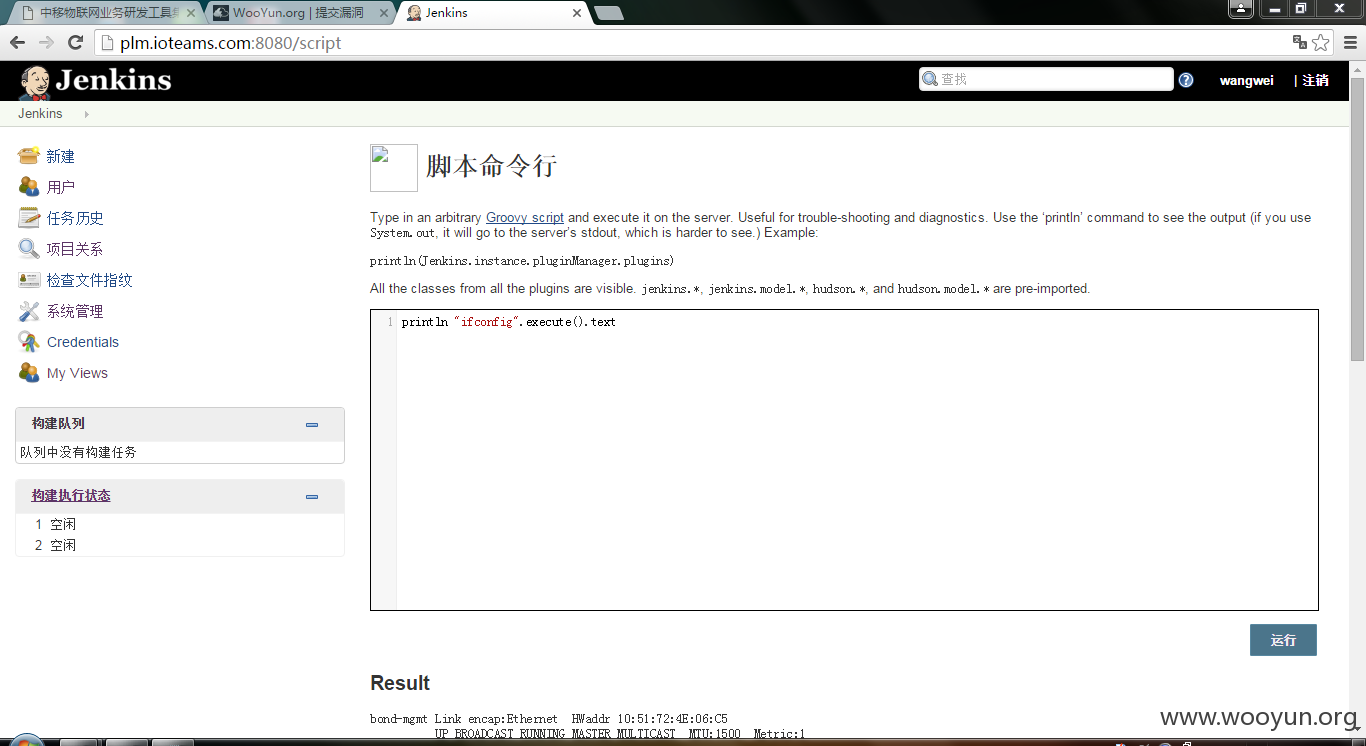Click the 检查文件指纹 fingerprint icon
This screenshot has width=1366, height=746.
click(29, 280)
